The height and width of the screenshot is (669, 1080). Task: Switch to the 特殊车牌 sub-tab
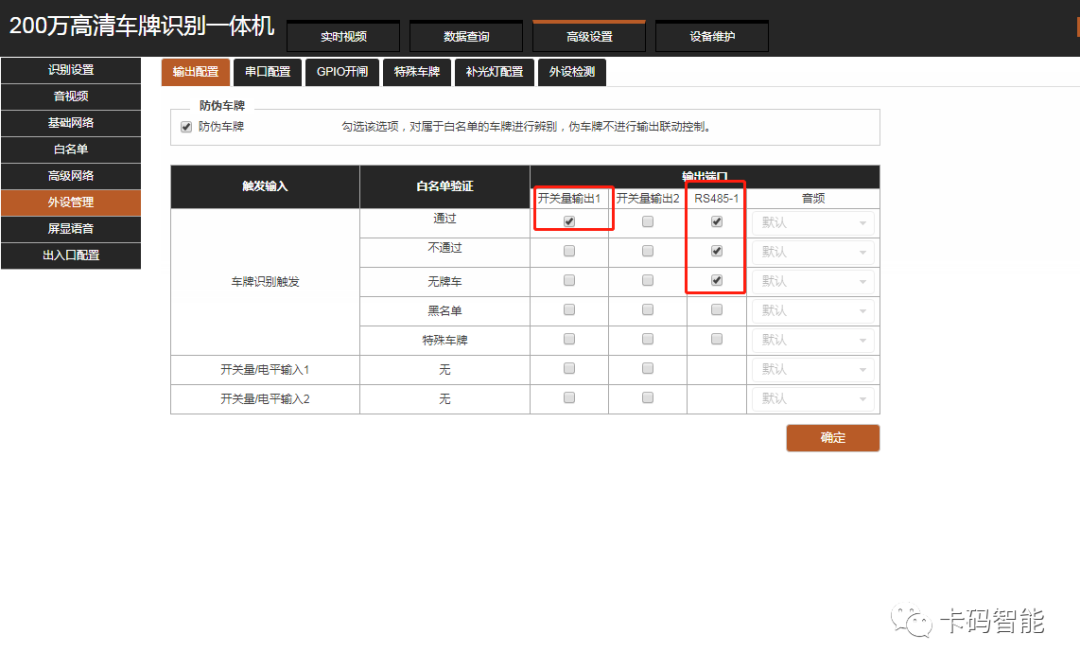tap(417, 72)
